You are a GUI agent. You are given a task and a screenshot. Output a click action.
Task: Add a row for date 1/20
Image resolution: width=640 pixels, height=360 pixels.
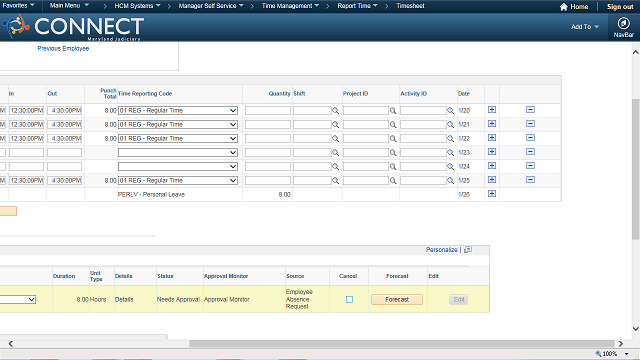pyautogui.click(x=492, y=110)
